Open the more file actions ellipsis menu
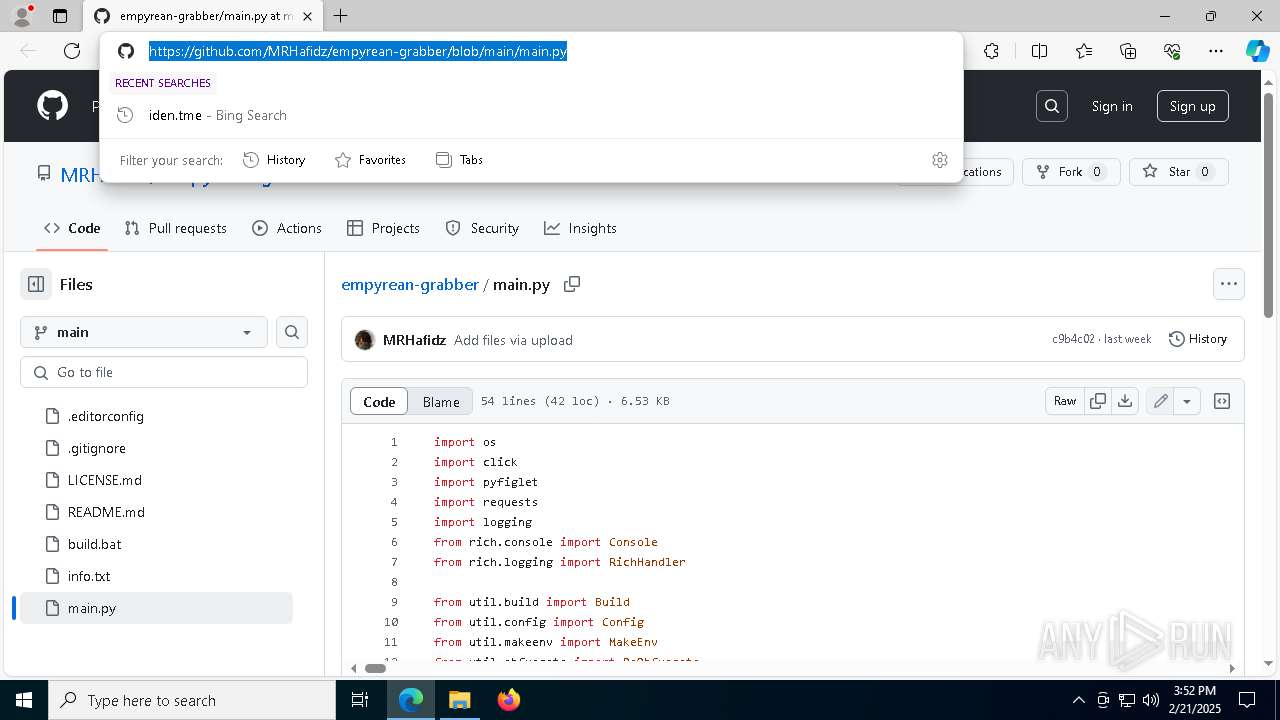This screenshot has width=1280, height=720. click(1229, 284)
